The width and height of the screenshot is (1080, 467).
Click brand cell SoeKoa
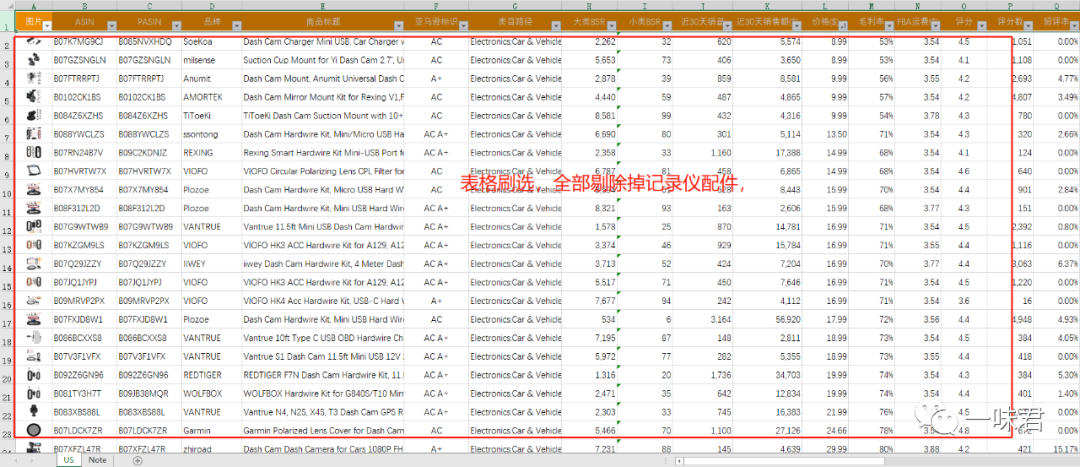[x=211, y=42]
